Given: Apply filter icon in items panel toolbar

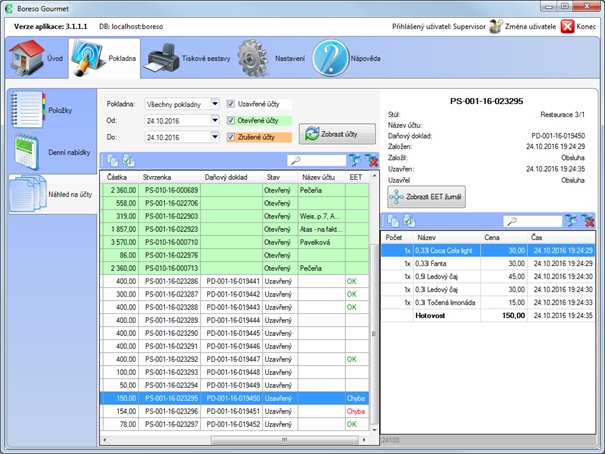Looking at the screenshot, I should [x=569, y=221].
